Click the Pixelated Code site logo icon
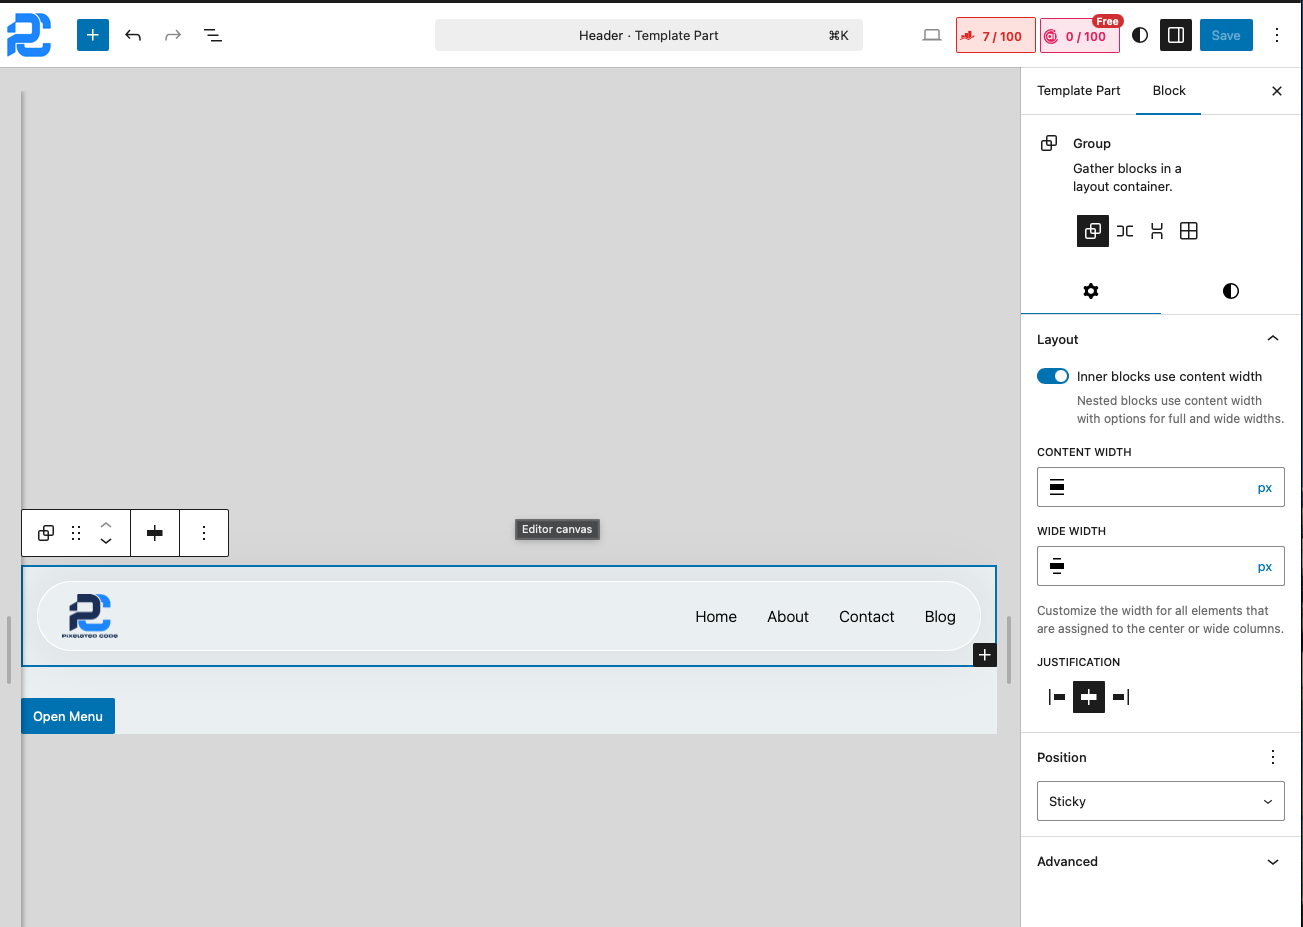Viewport: 1303px width, 927px height. [x=29, y=35]
